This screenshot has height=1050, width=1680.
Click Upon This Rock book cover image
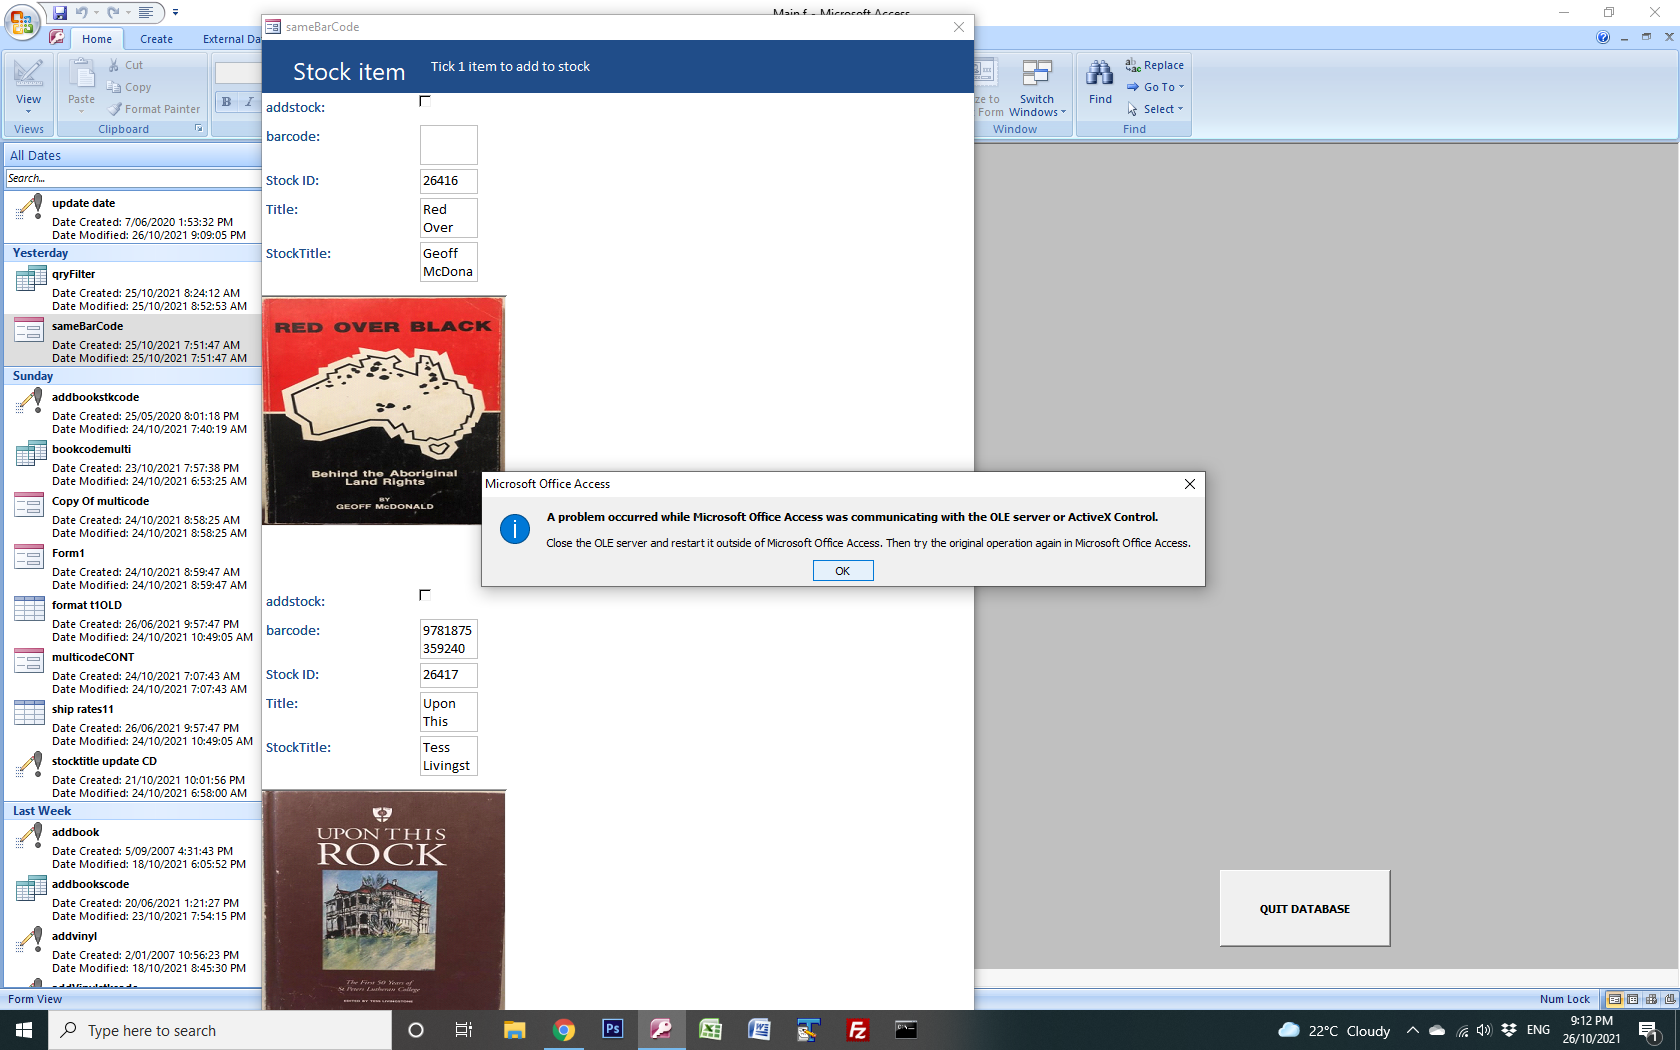384,900
